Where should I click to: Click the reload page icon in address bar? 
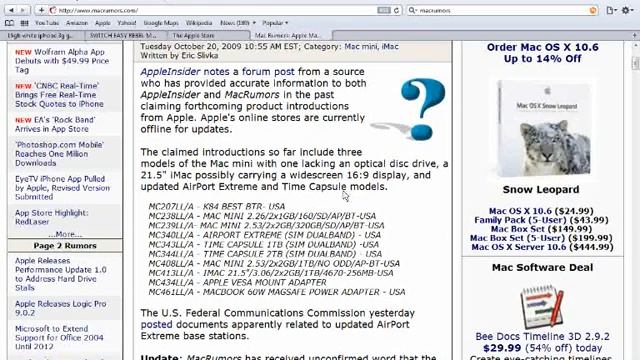pos(396,11)
